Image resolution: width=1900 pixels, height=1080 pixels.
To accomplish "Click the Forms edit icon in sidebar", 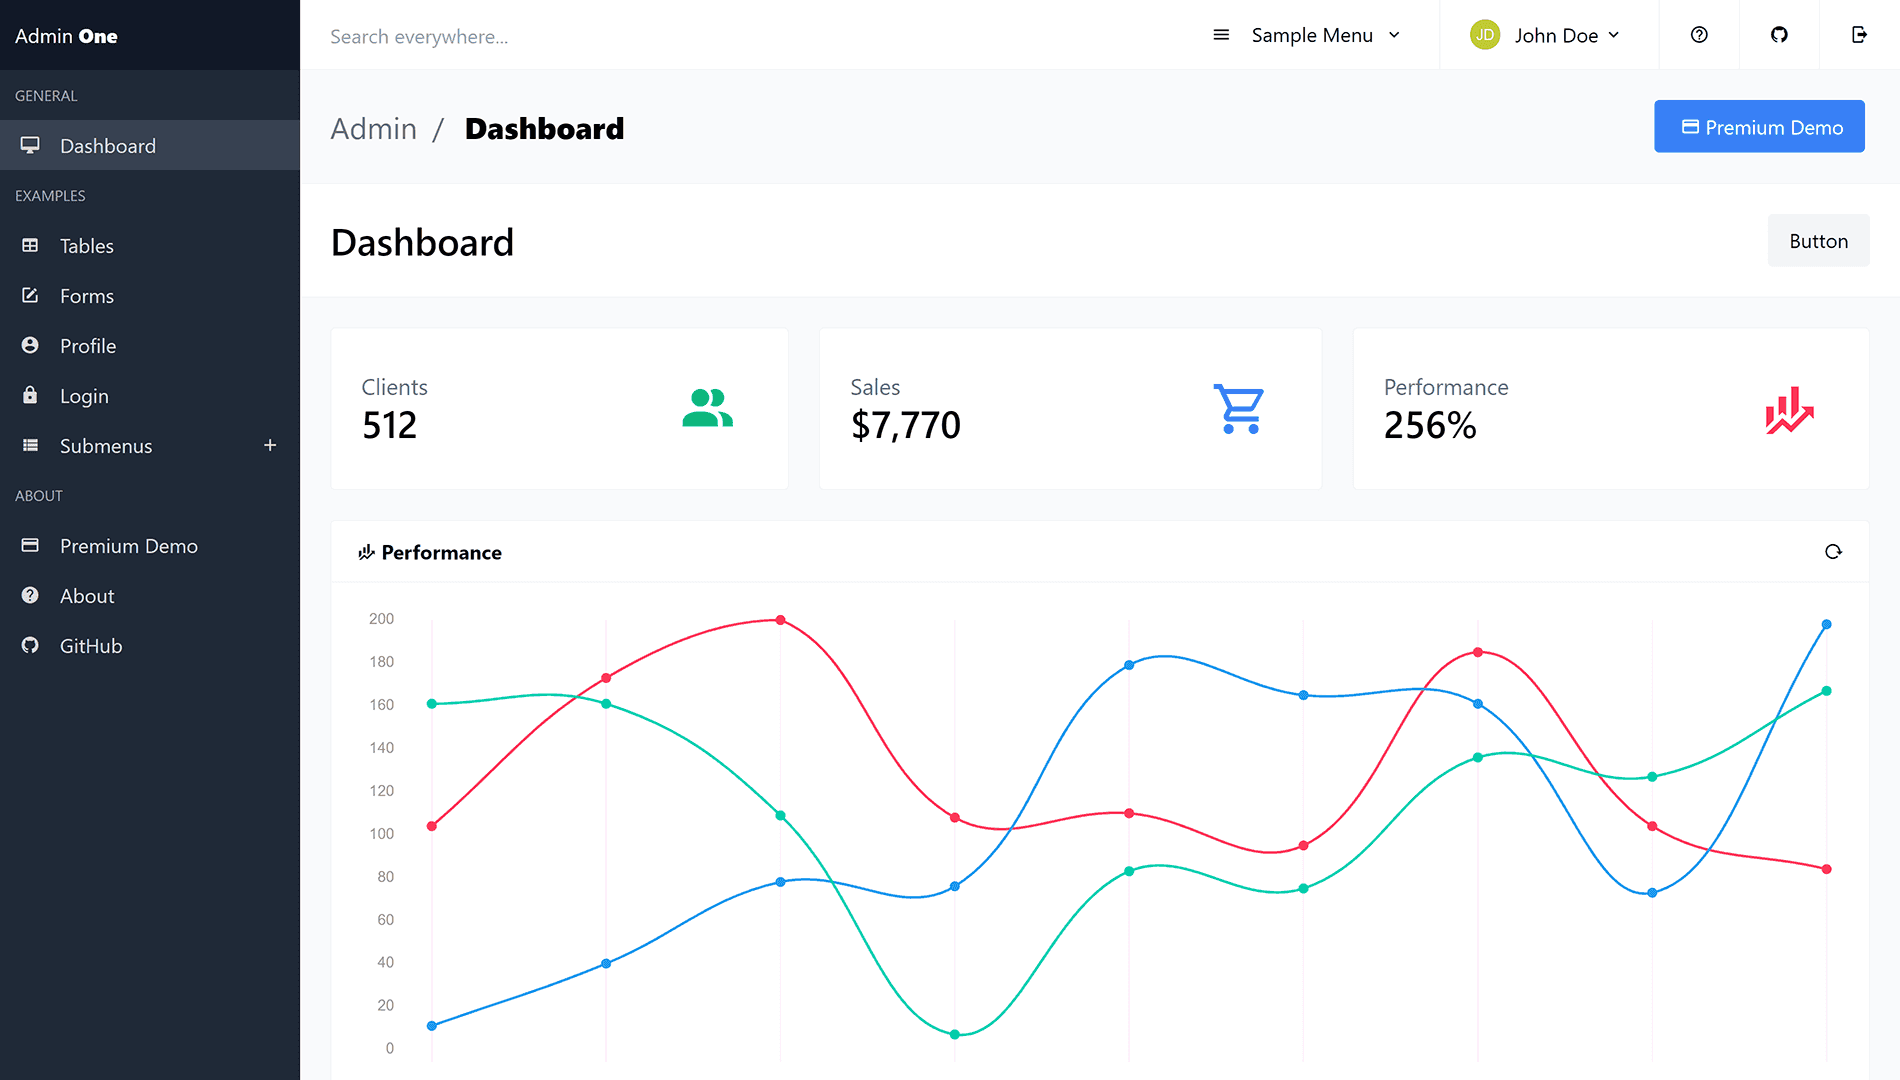I will (x=30, y=295).
